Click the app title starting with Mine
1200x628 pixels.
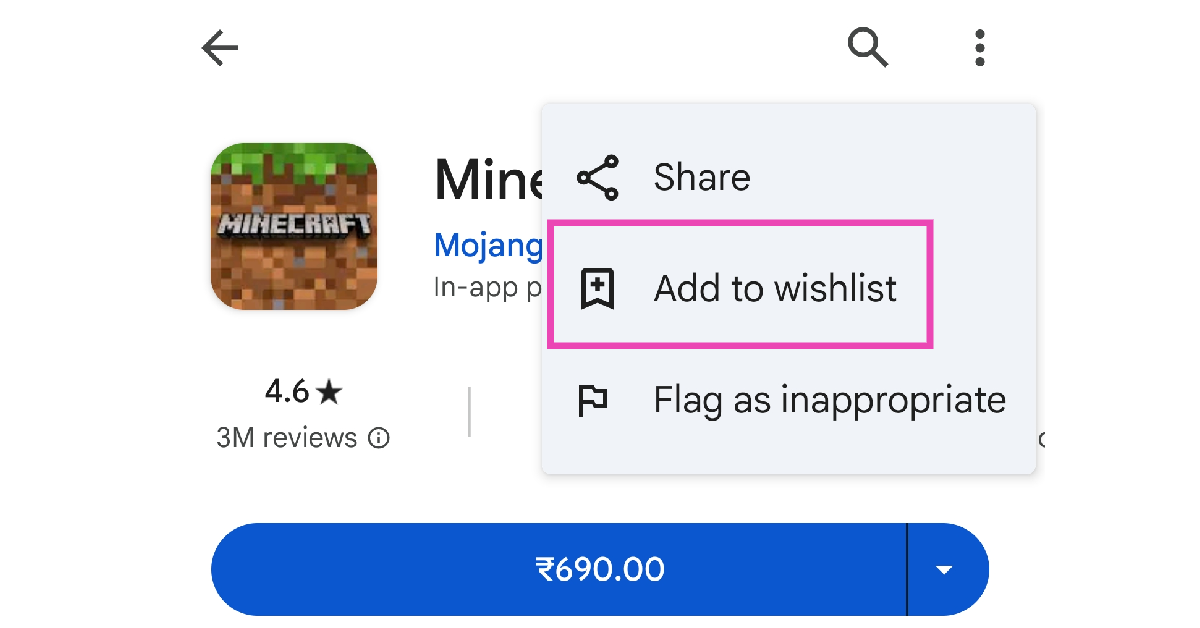pos(488,180)
